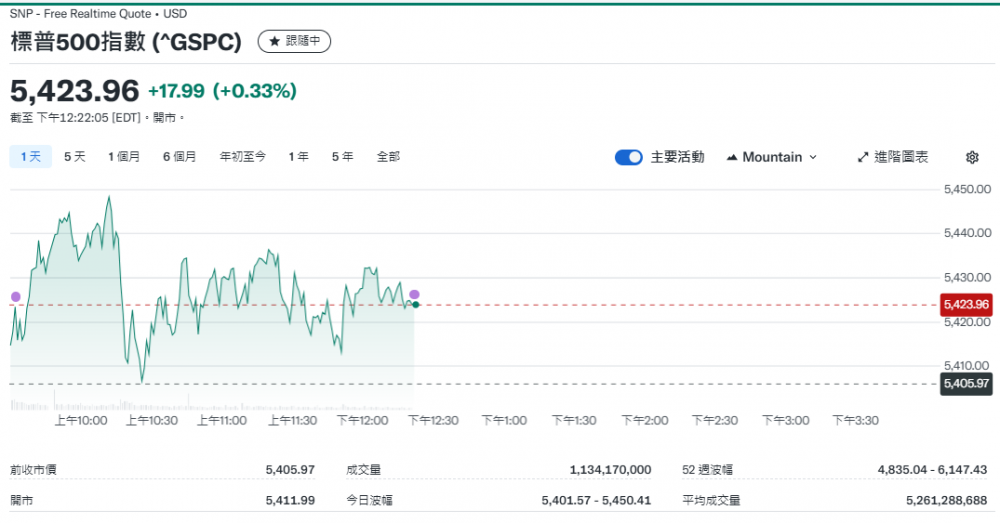Choose the 6個月 range tab
This screenshot has height=523, width=1000.
[180, 157]
